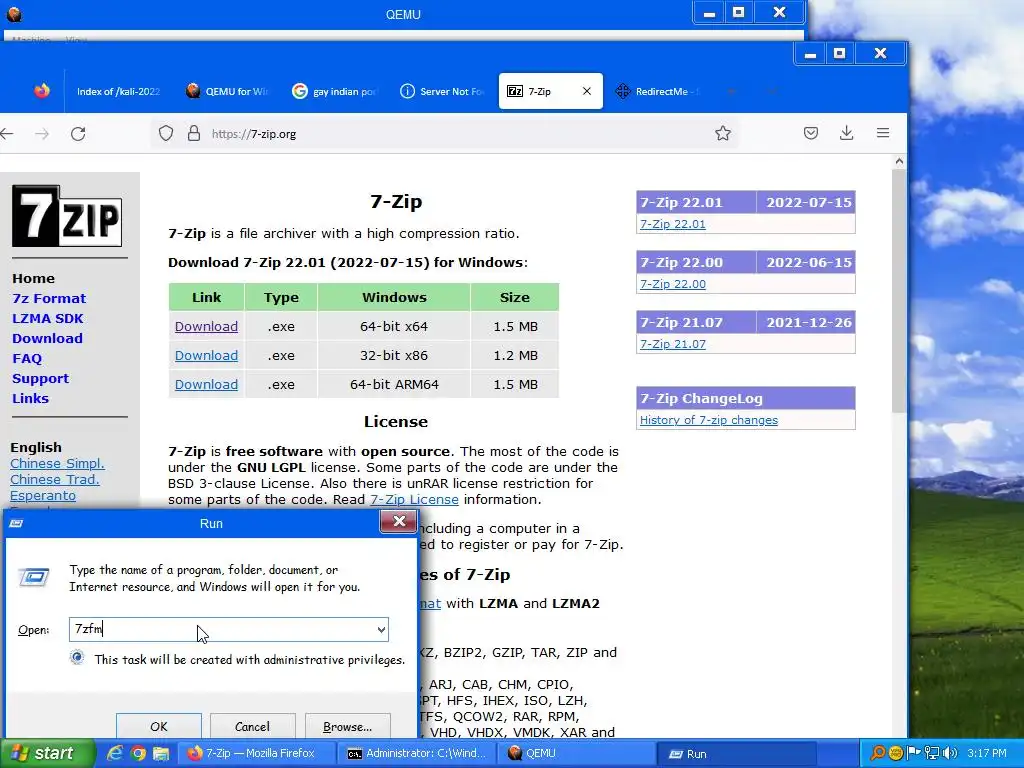Switch to the RedirectMe tab
Viewport: 1024px width, 768px height.
[658, 91]
